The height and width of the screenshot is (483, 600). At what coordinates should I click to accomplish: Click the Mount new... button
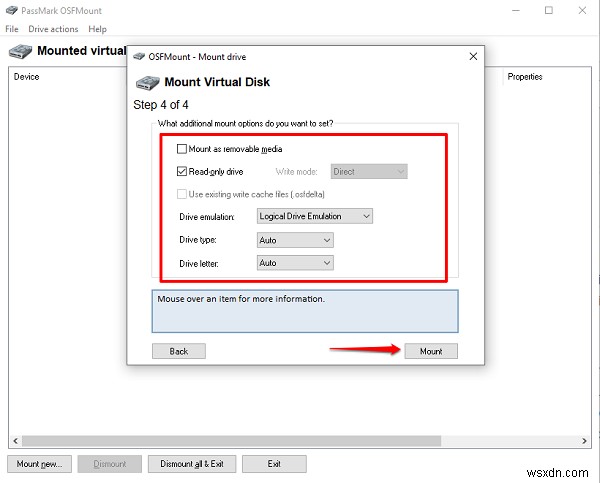pos(39,464)
